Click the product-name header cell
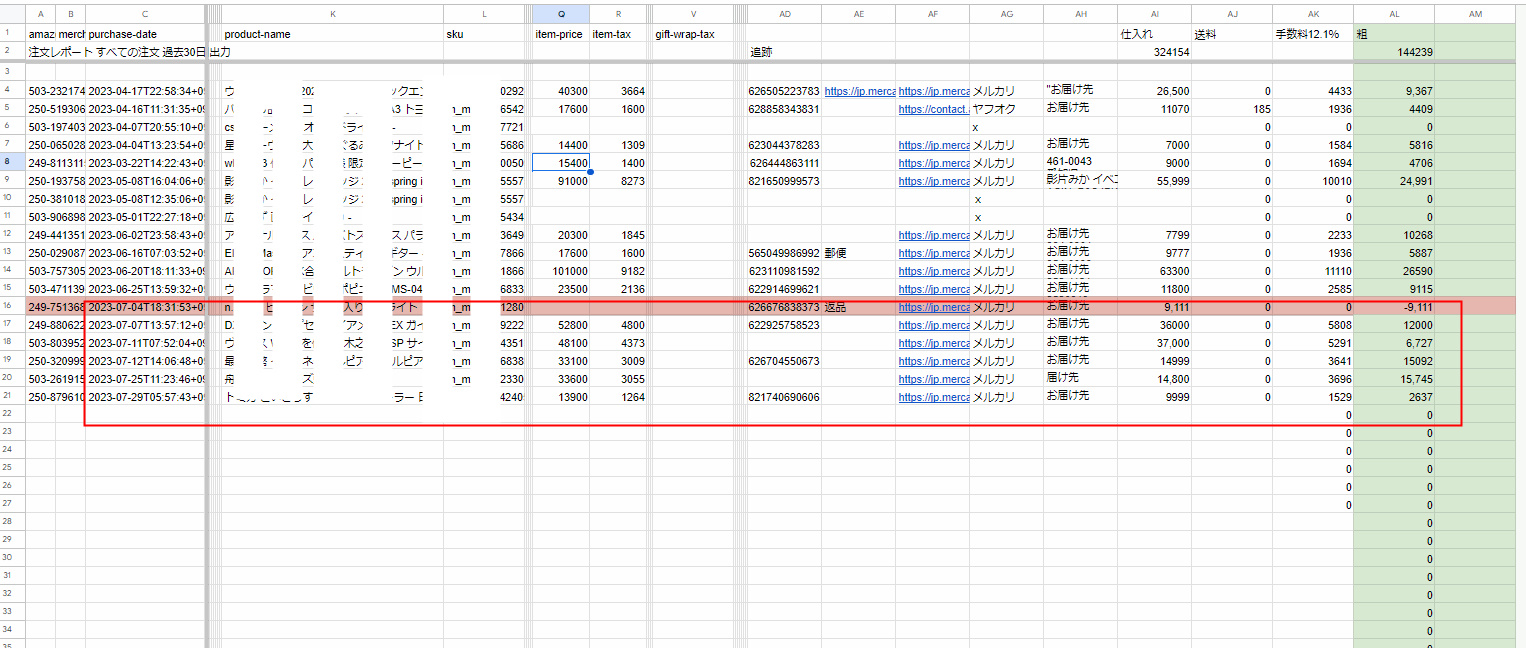The image size is (1526, 648). click(332, 34)
